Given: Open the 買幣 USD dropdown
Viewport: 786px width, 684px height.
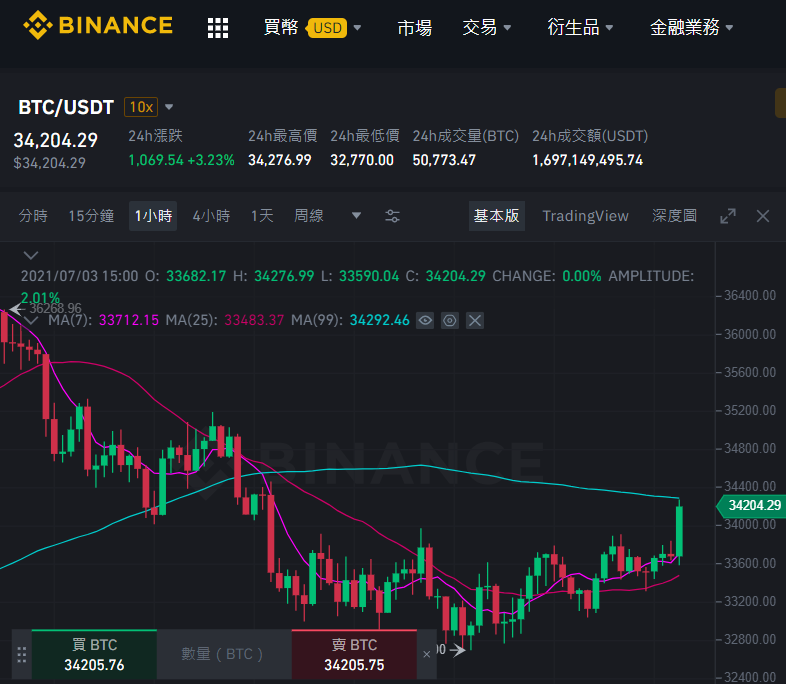Looking at the screenshot, I should point(312,28).
